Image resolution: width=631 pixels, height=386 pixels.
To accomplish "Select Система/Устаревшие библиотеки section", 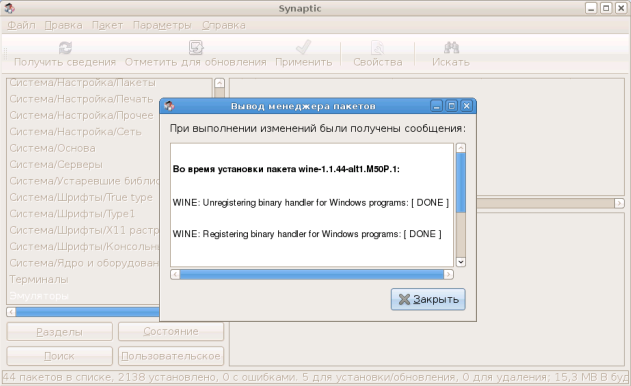I will click(83, 181).
